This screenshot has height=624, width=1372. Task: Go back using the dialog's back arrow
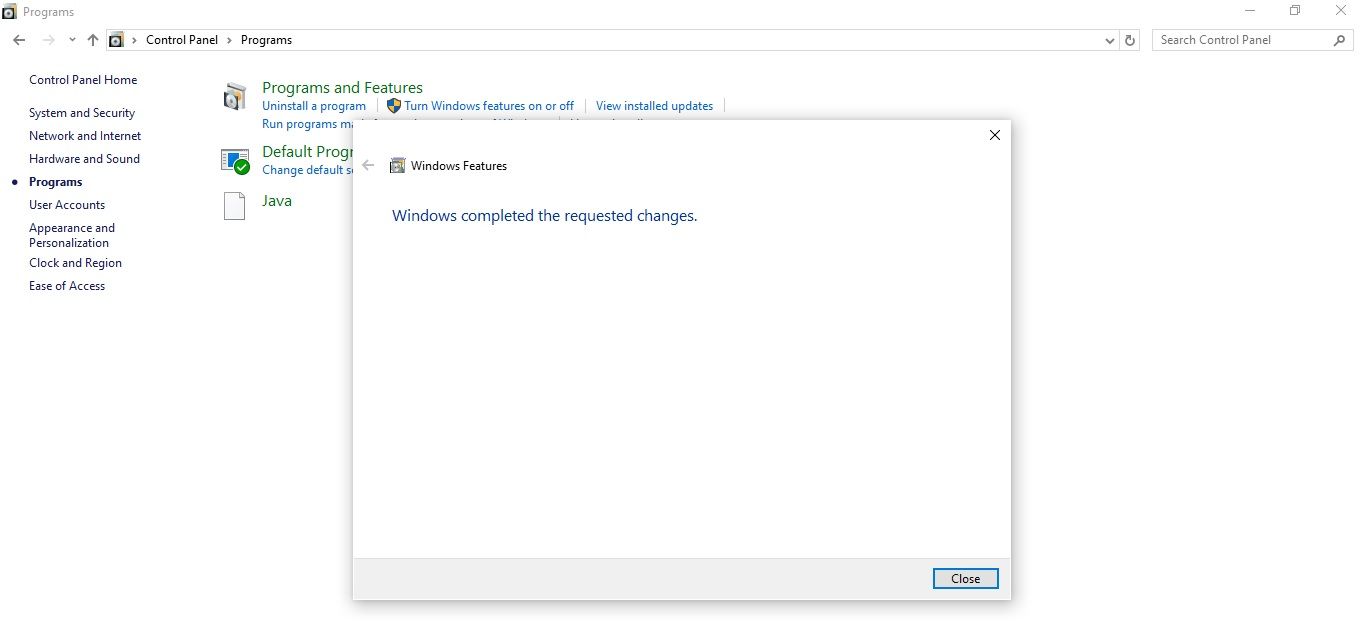[369, 165]
